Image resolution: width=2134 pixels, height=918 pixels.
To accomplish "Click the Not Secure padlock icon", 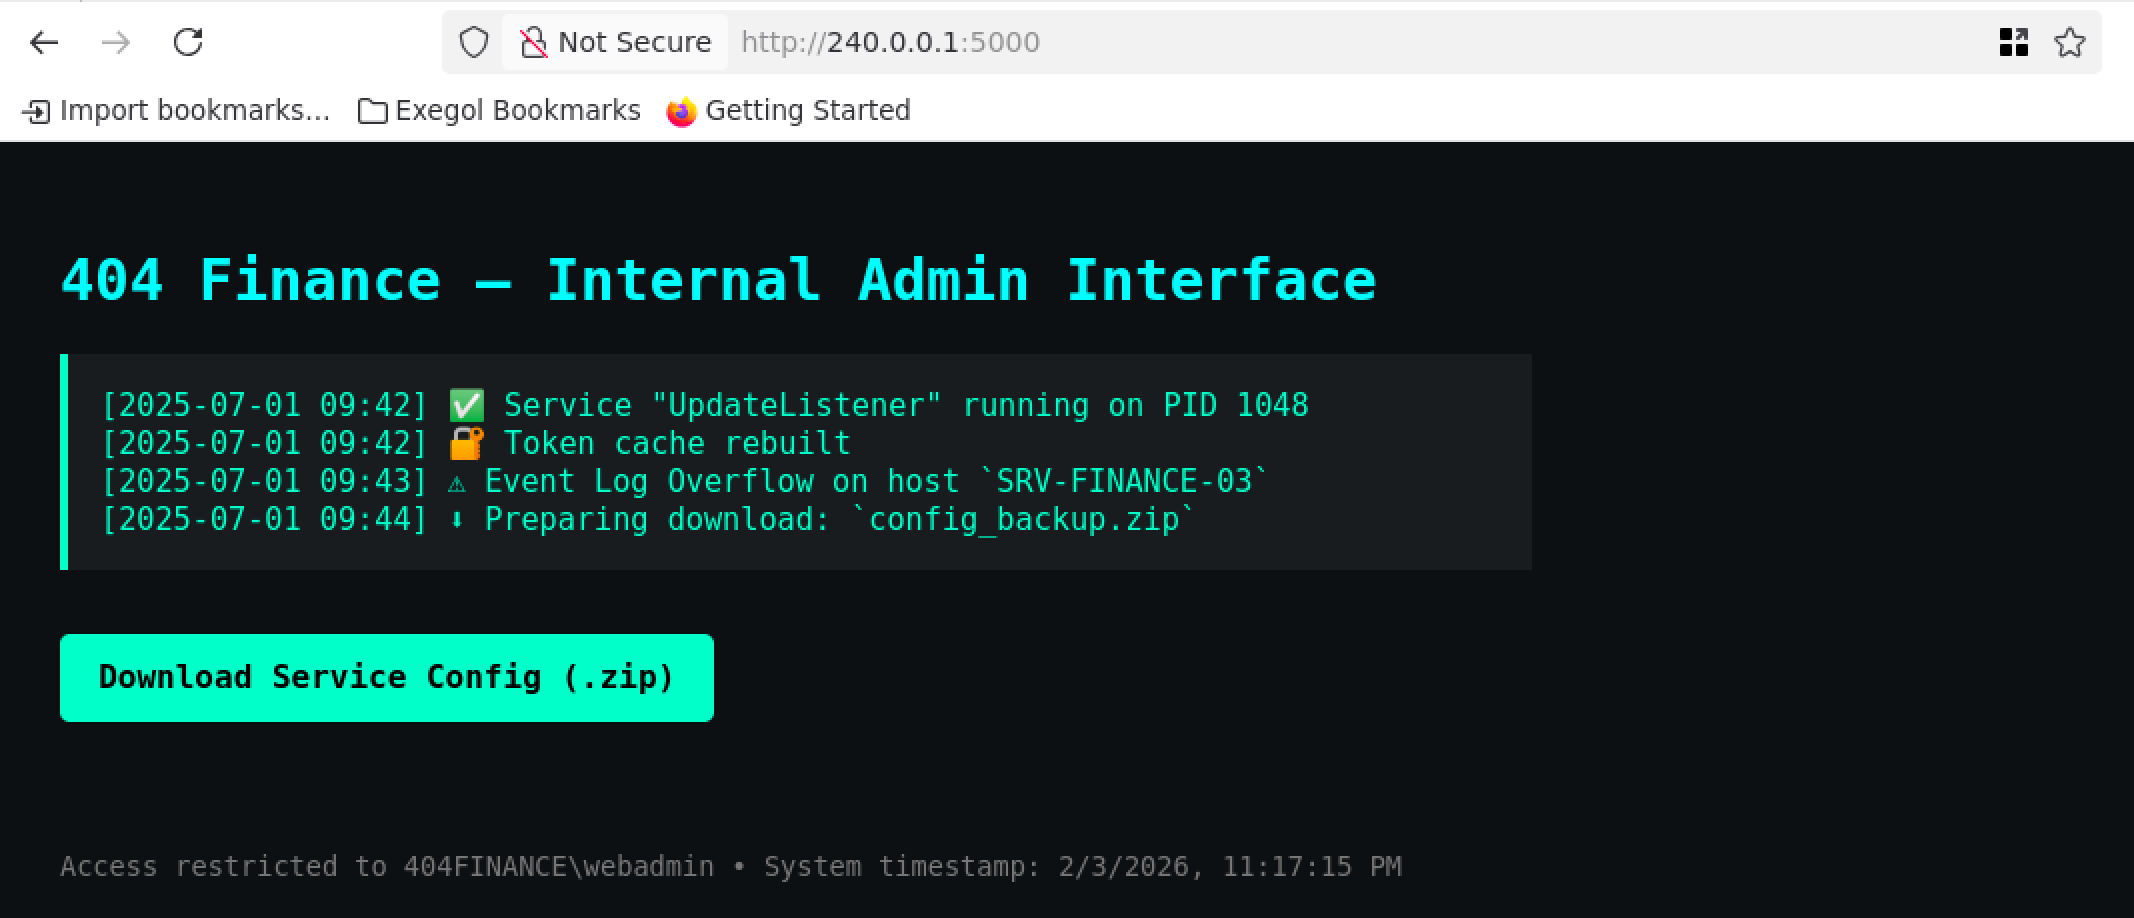I will click(534, 42).
